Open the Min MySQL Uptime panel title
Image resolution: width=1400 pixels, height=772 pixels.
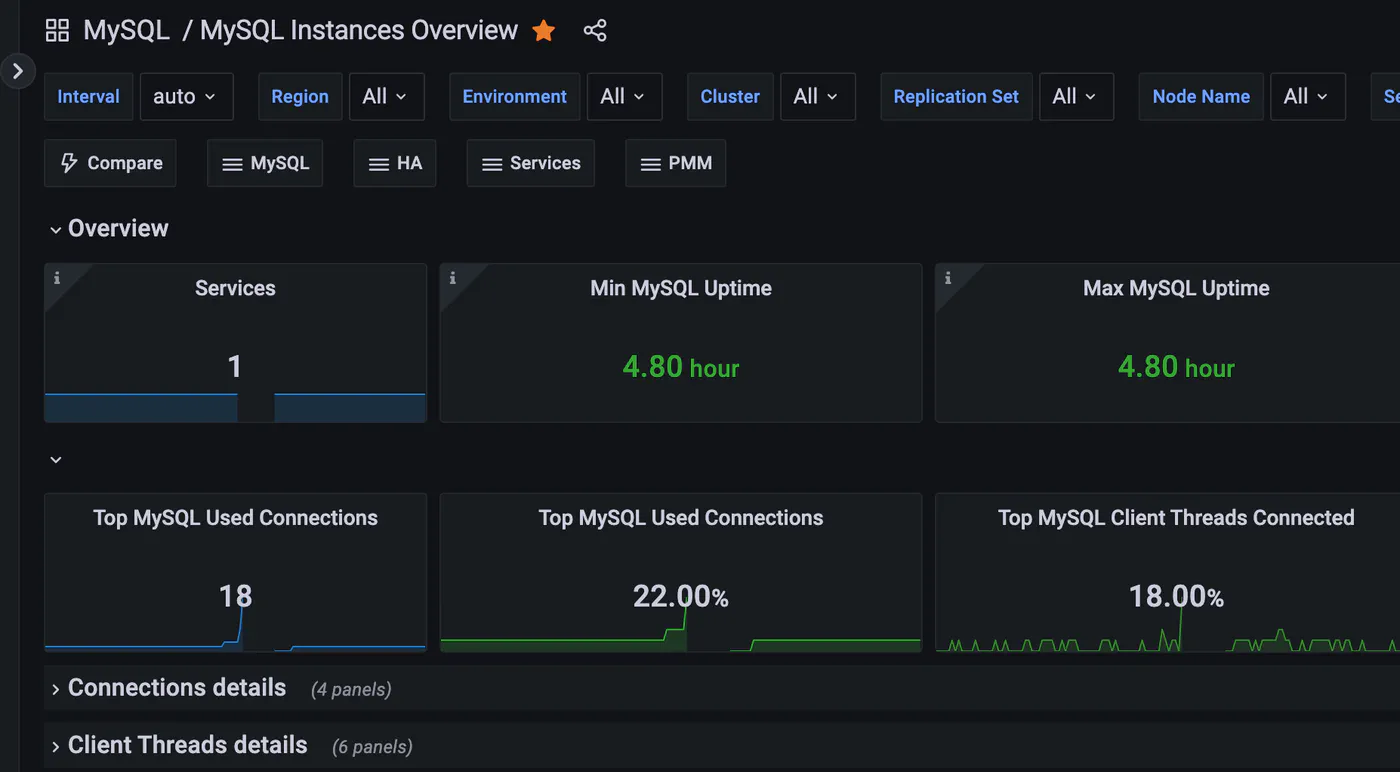coord(681,288)
